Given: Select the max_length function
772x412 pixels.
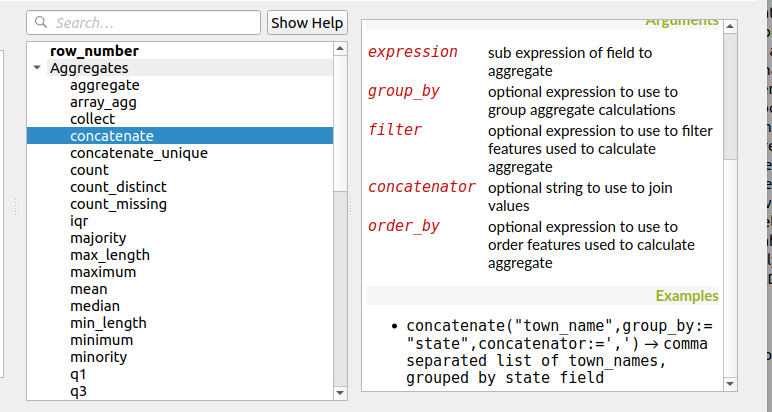Looking at the screenshot, I should [109, 255].
